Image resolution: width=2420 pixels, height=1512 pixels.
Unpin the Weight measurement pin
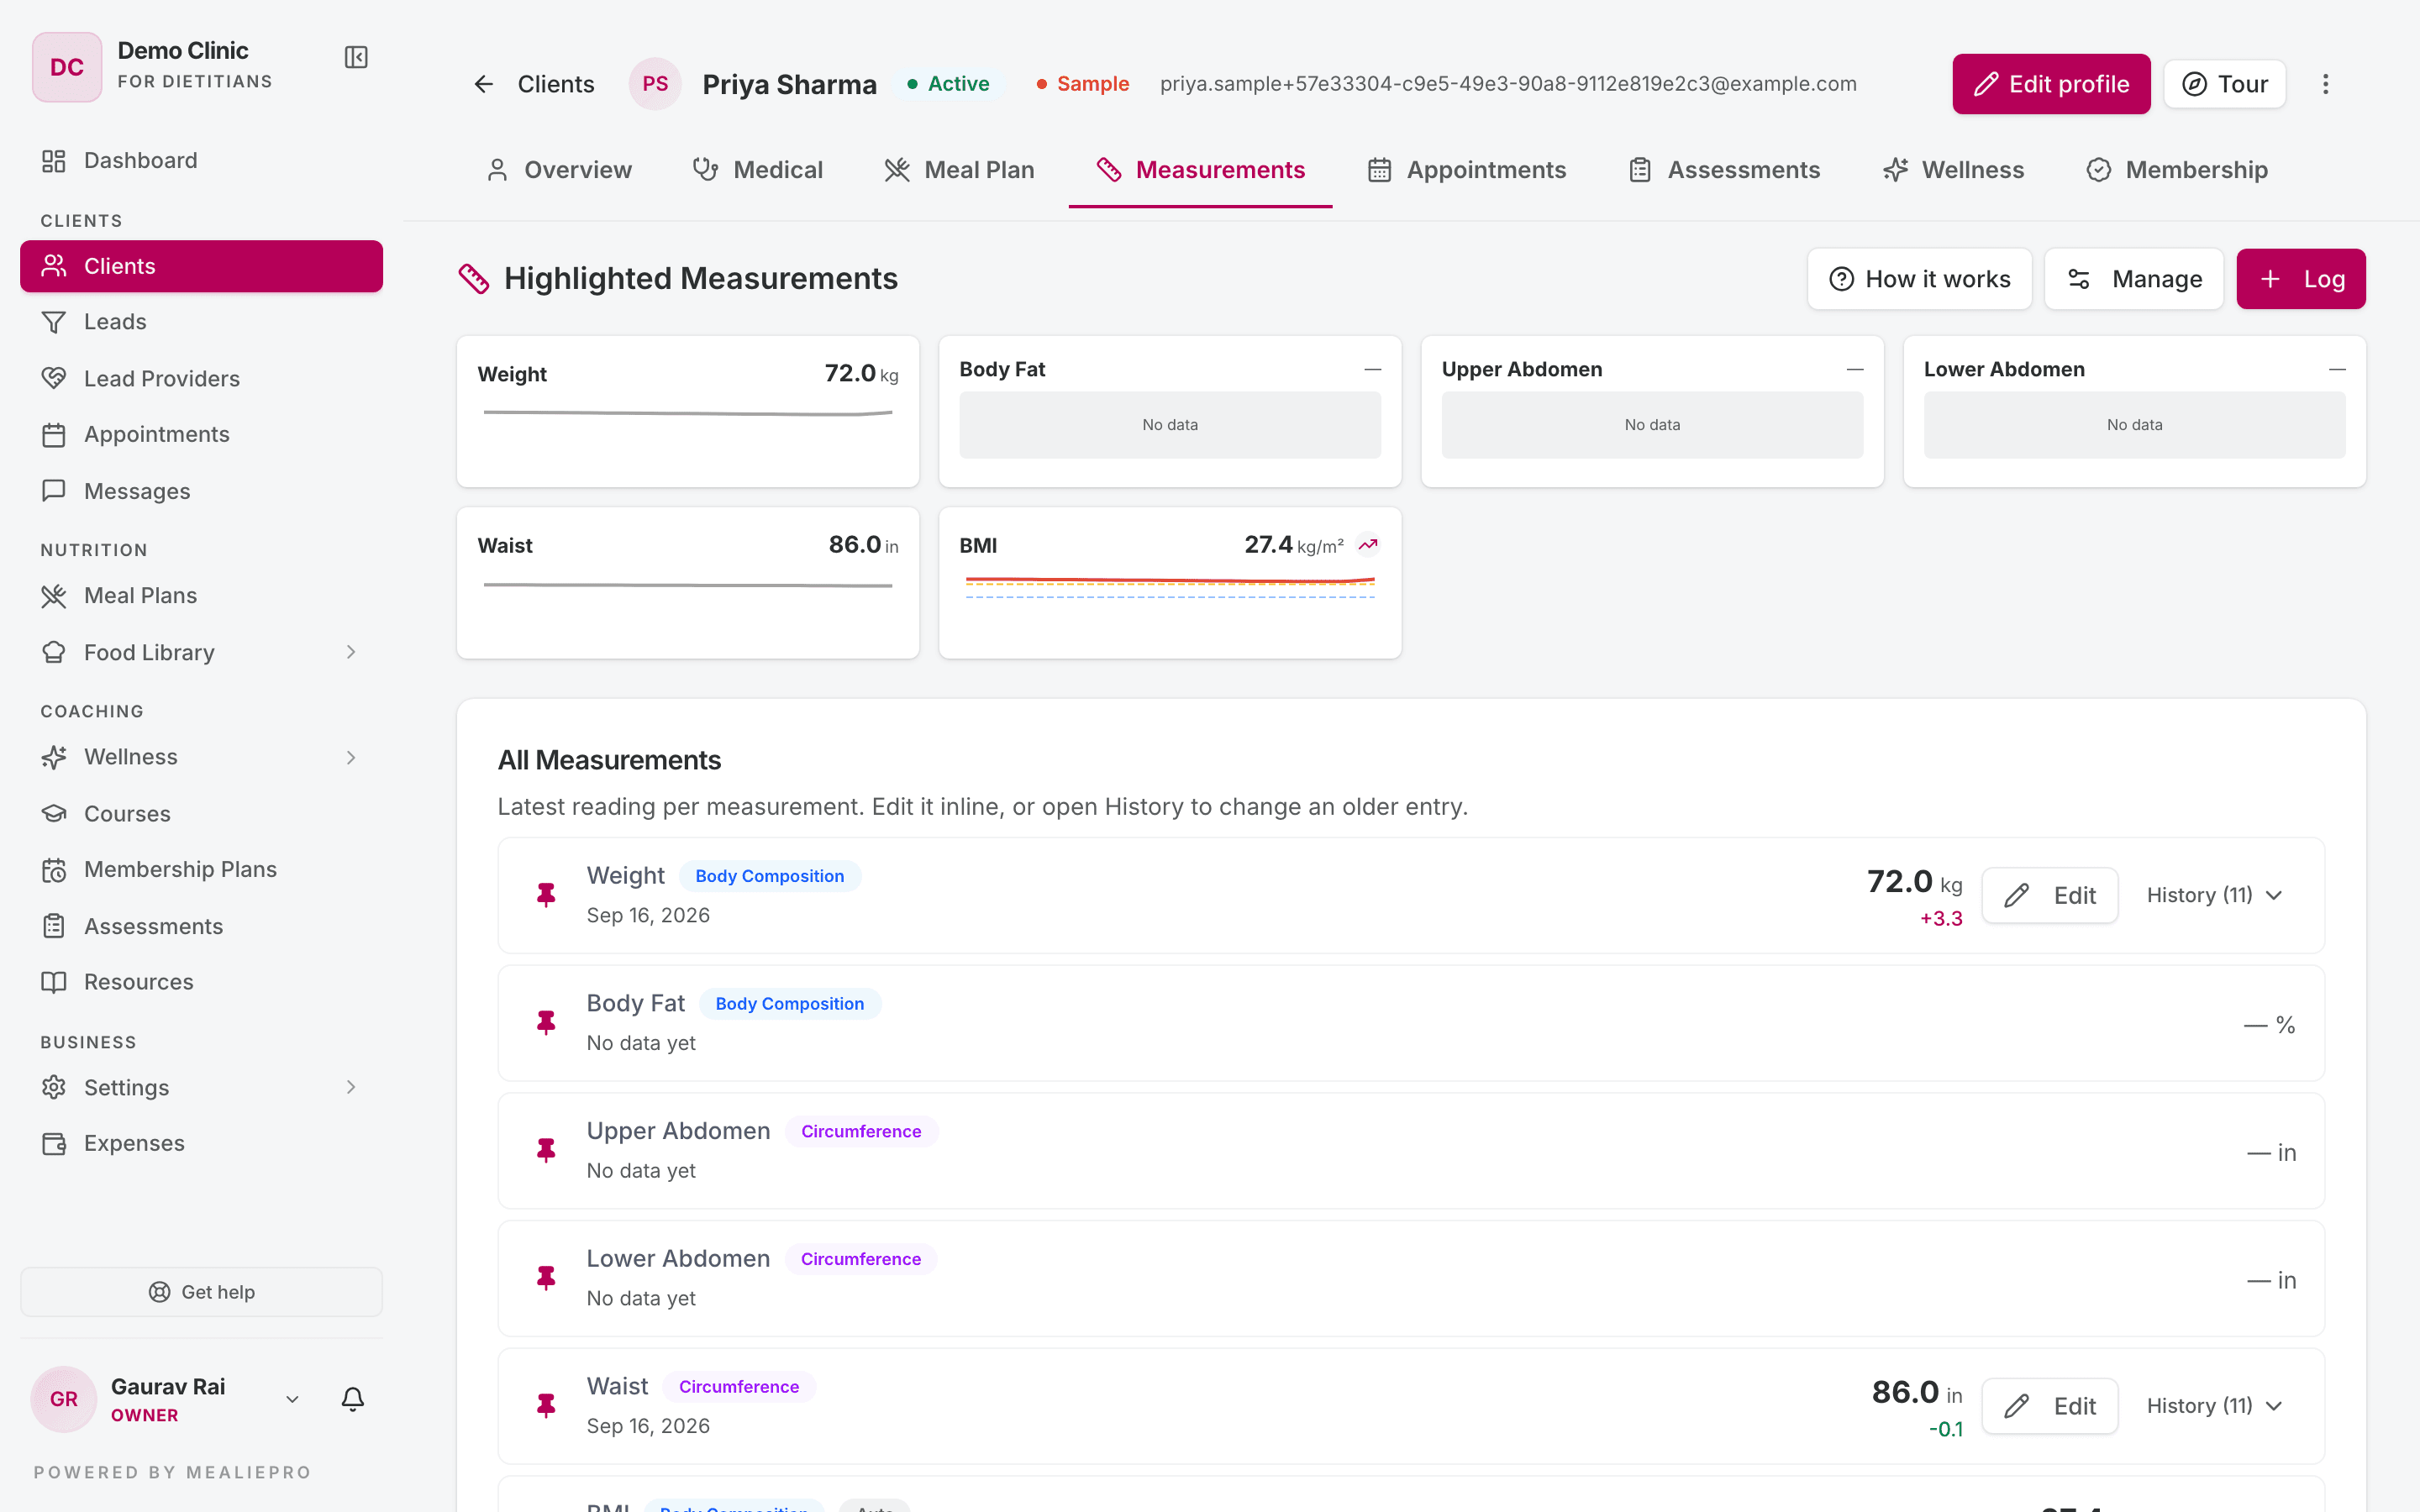click(546, 895)
